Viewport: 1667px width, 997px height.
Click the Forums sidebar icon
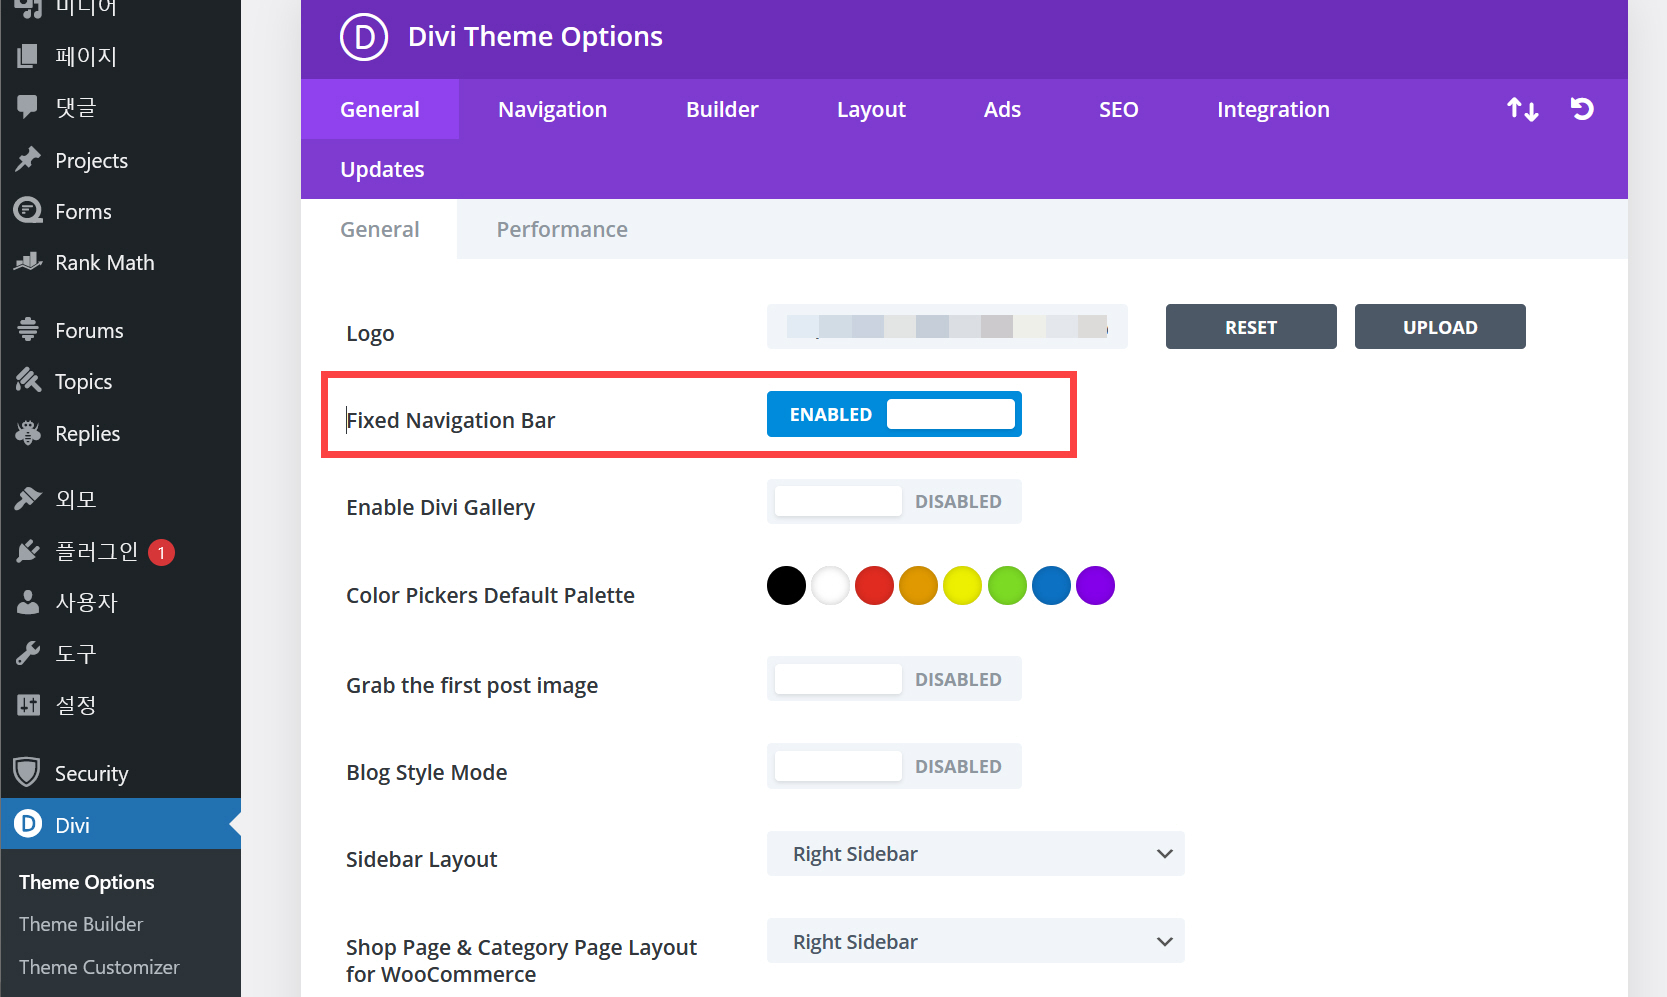pyautogui.click(x=28, y=330)
